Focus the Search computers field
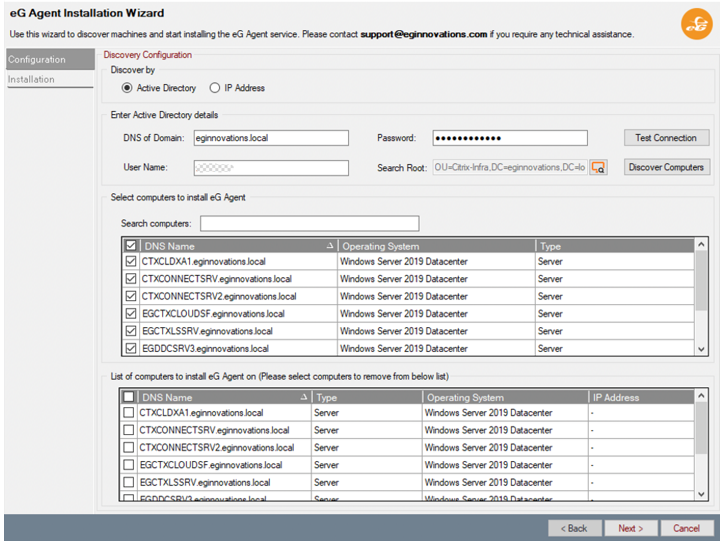Image resolution: width=721 pixels, height=541 pixels. [309, 223]
